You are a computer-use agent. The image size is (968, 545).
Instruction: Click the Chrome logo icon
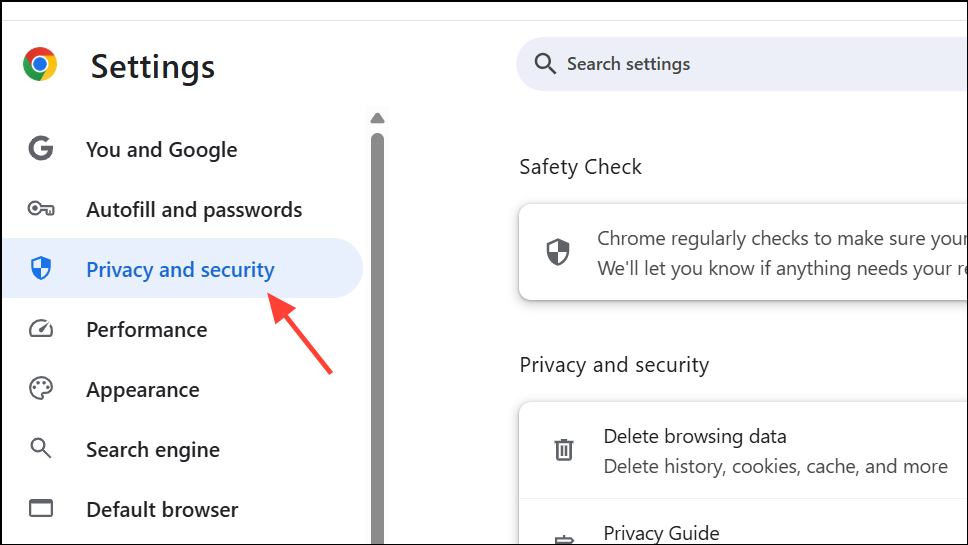click(x=40, y=64)
